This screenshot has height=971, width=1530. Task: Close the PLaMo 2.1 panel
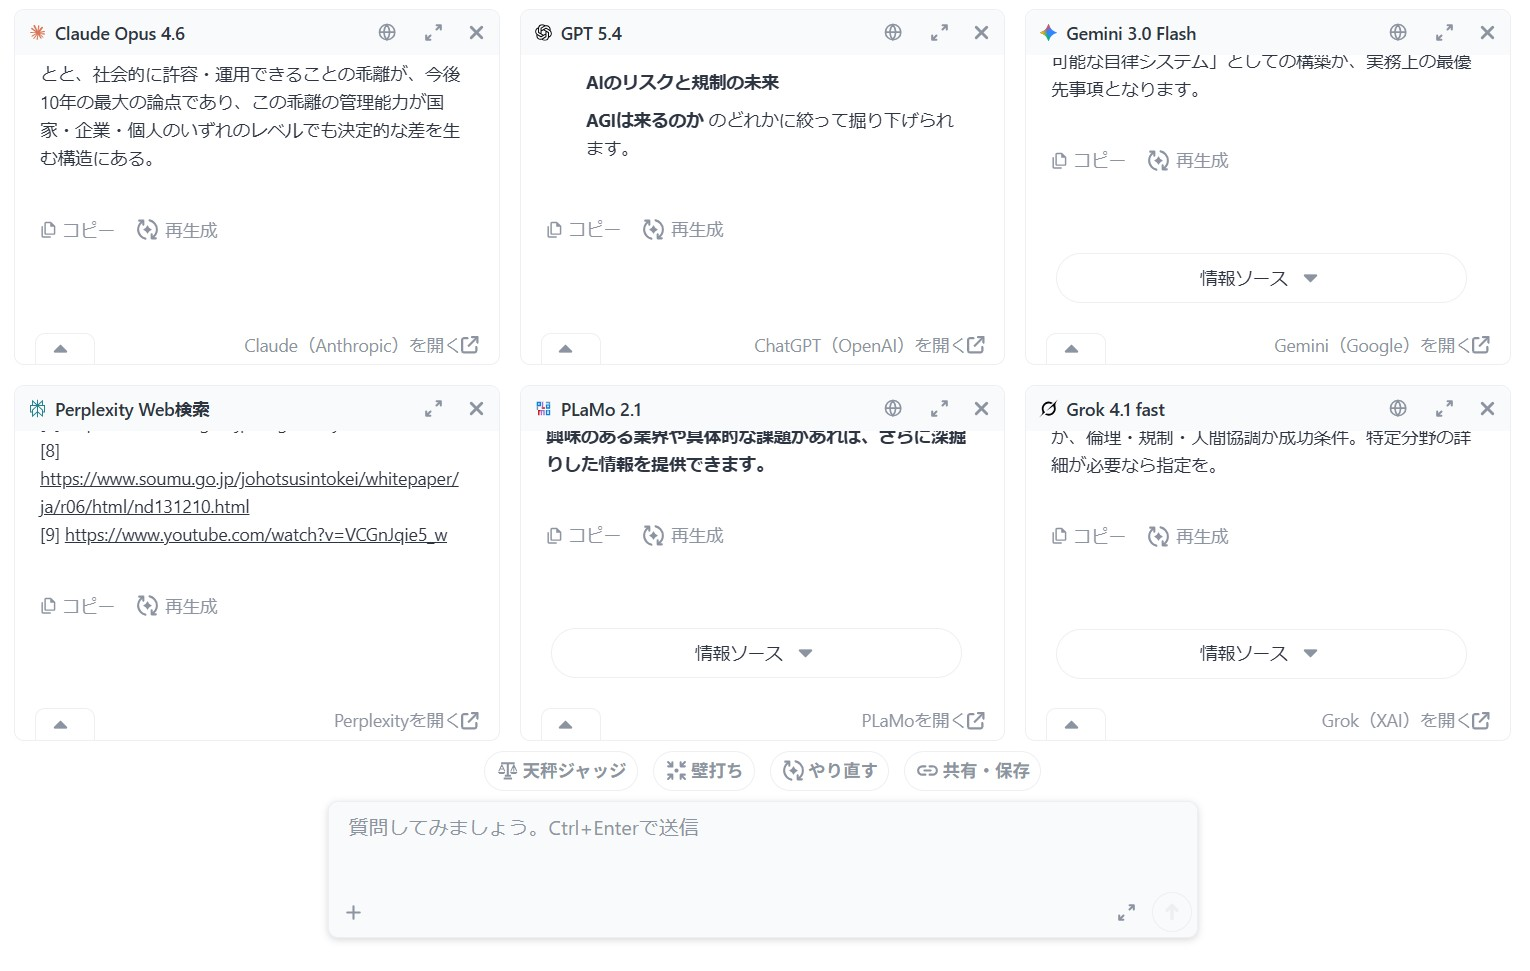982,409
